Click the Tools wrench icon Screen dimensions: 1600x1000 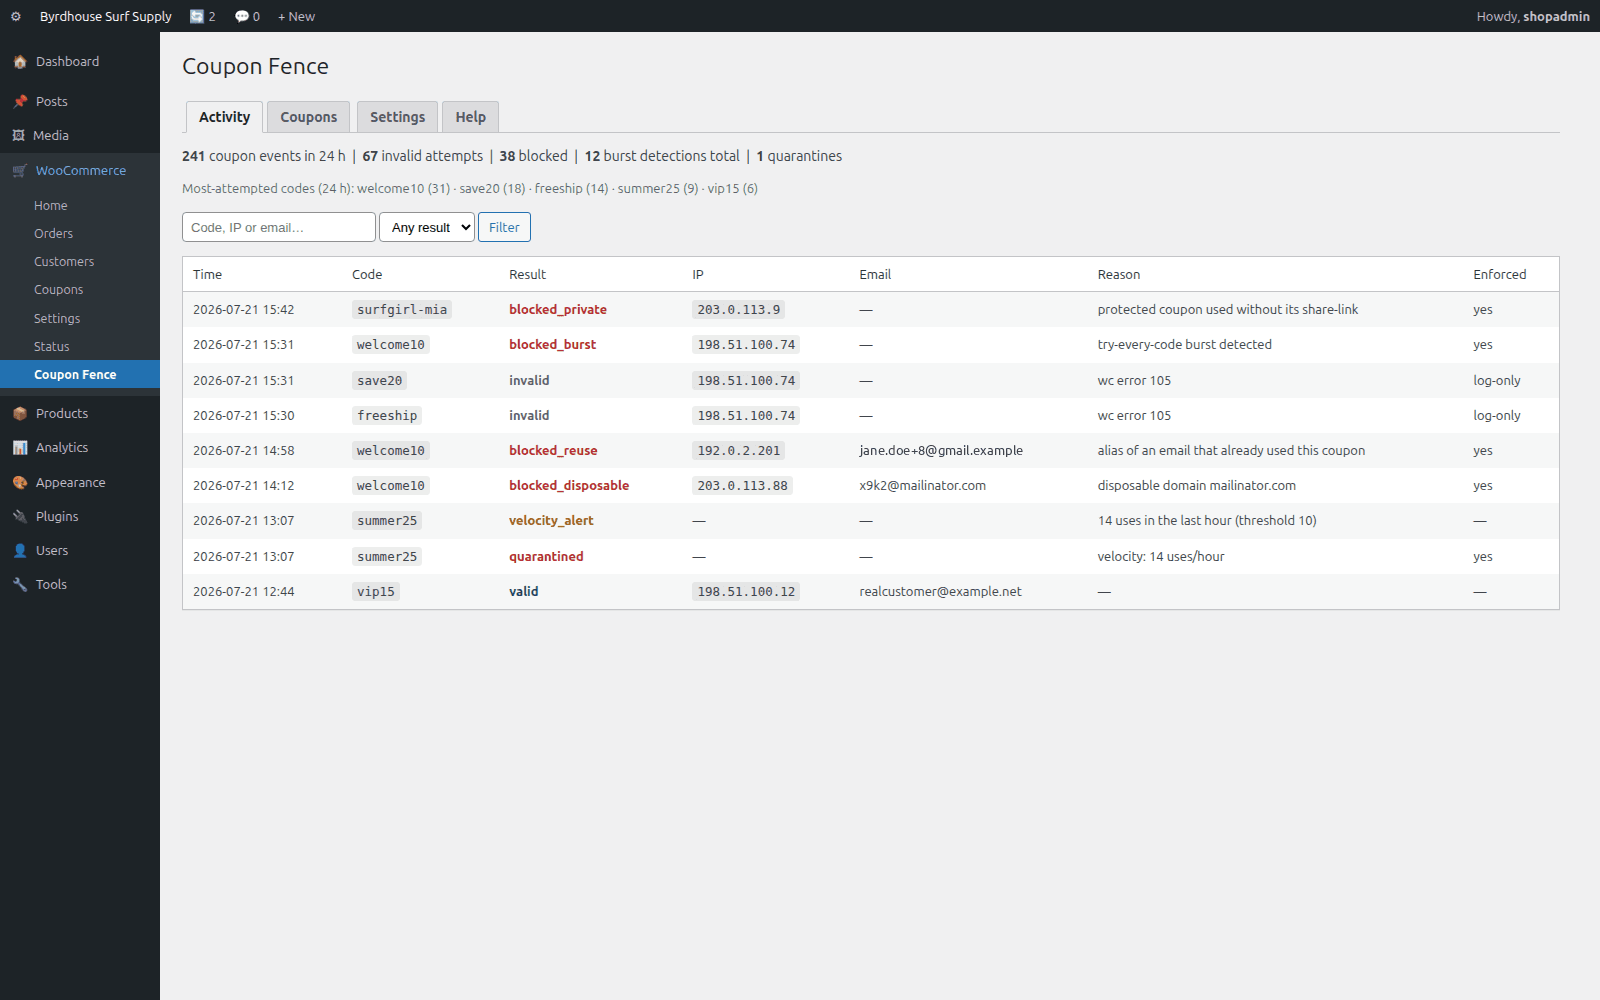click(x=20, y=585)
